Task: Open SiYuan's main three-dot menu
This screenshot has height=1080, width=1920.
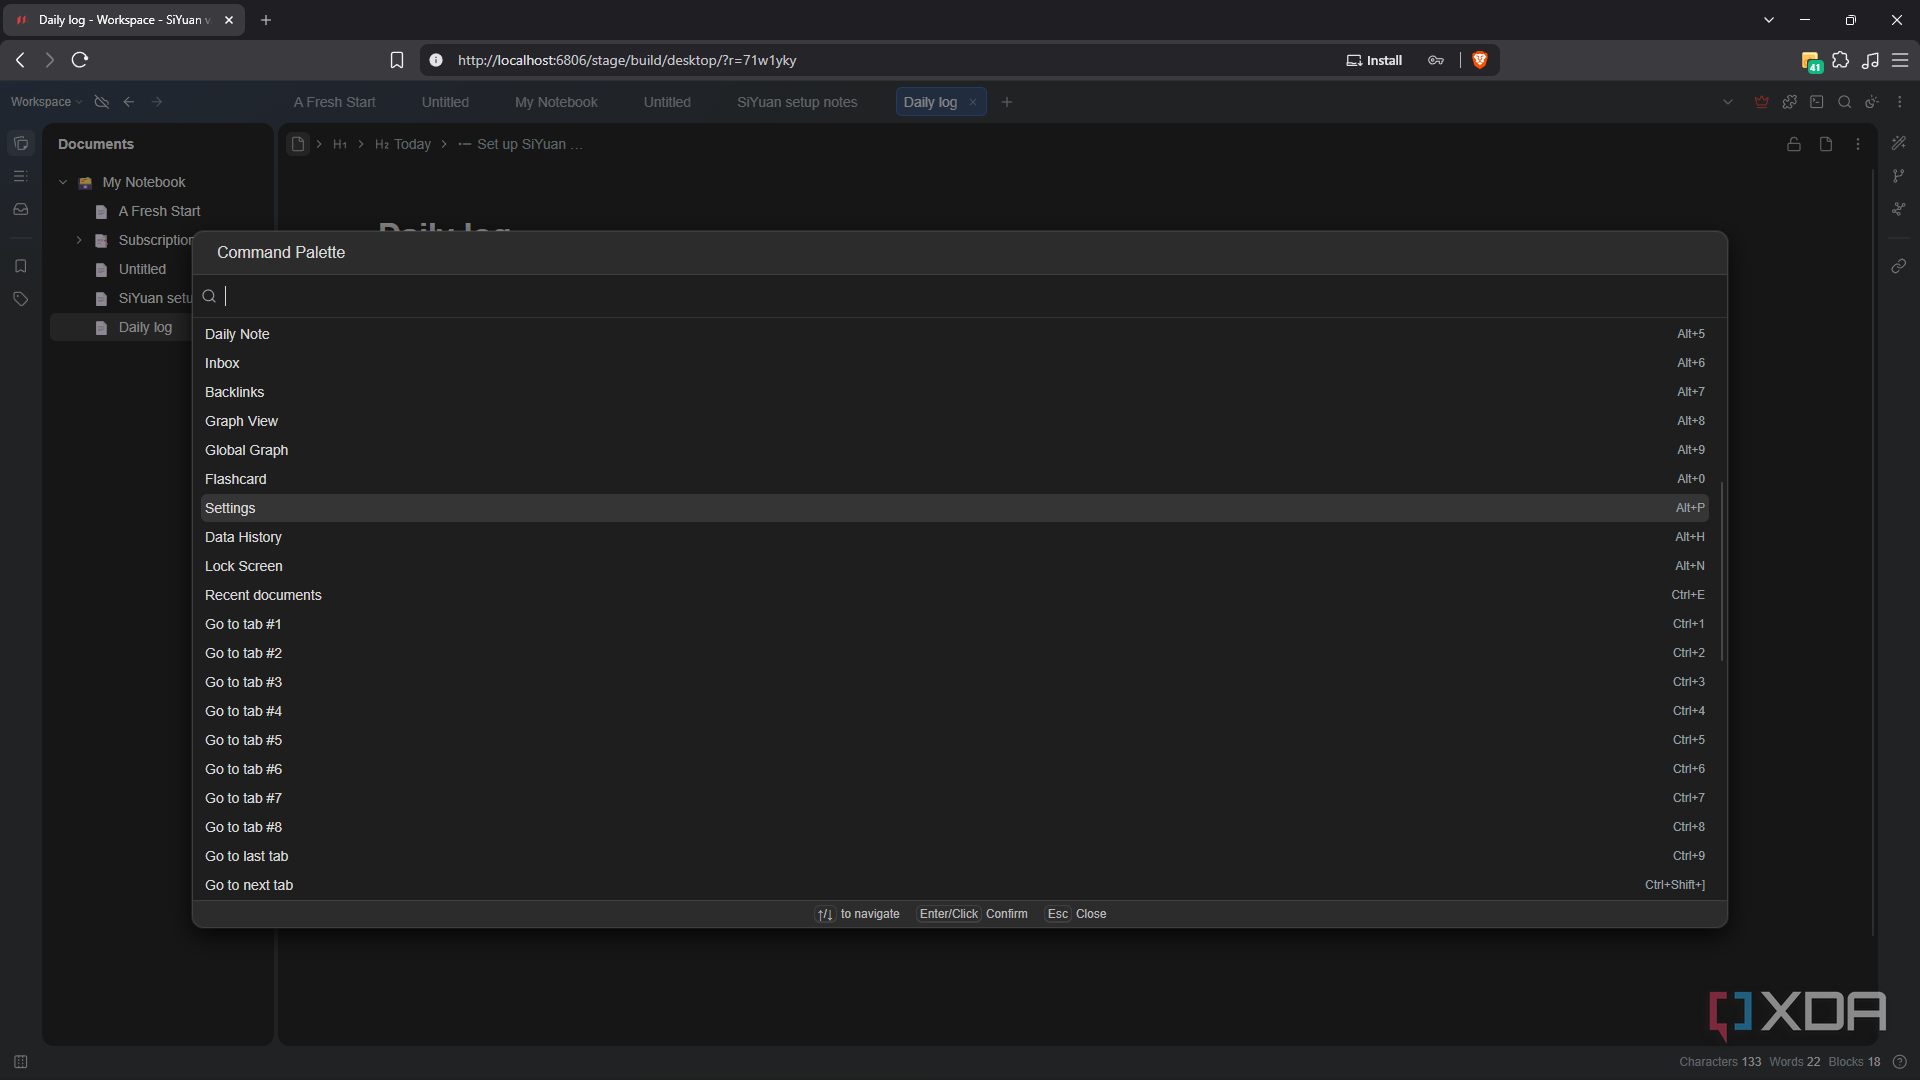Action: point(1900,102)
